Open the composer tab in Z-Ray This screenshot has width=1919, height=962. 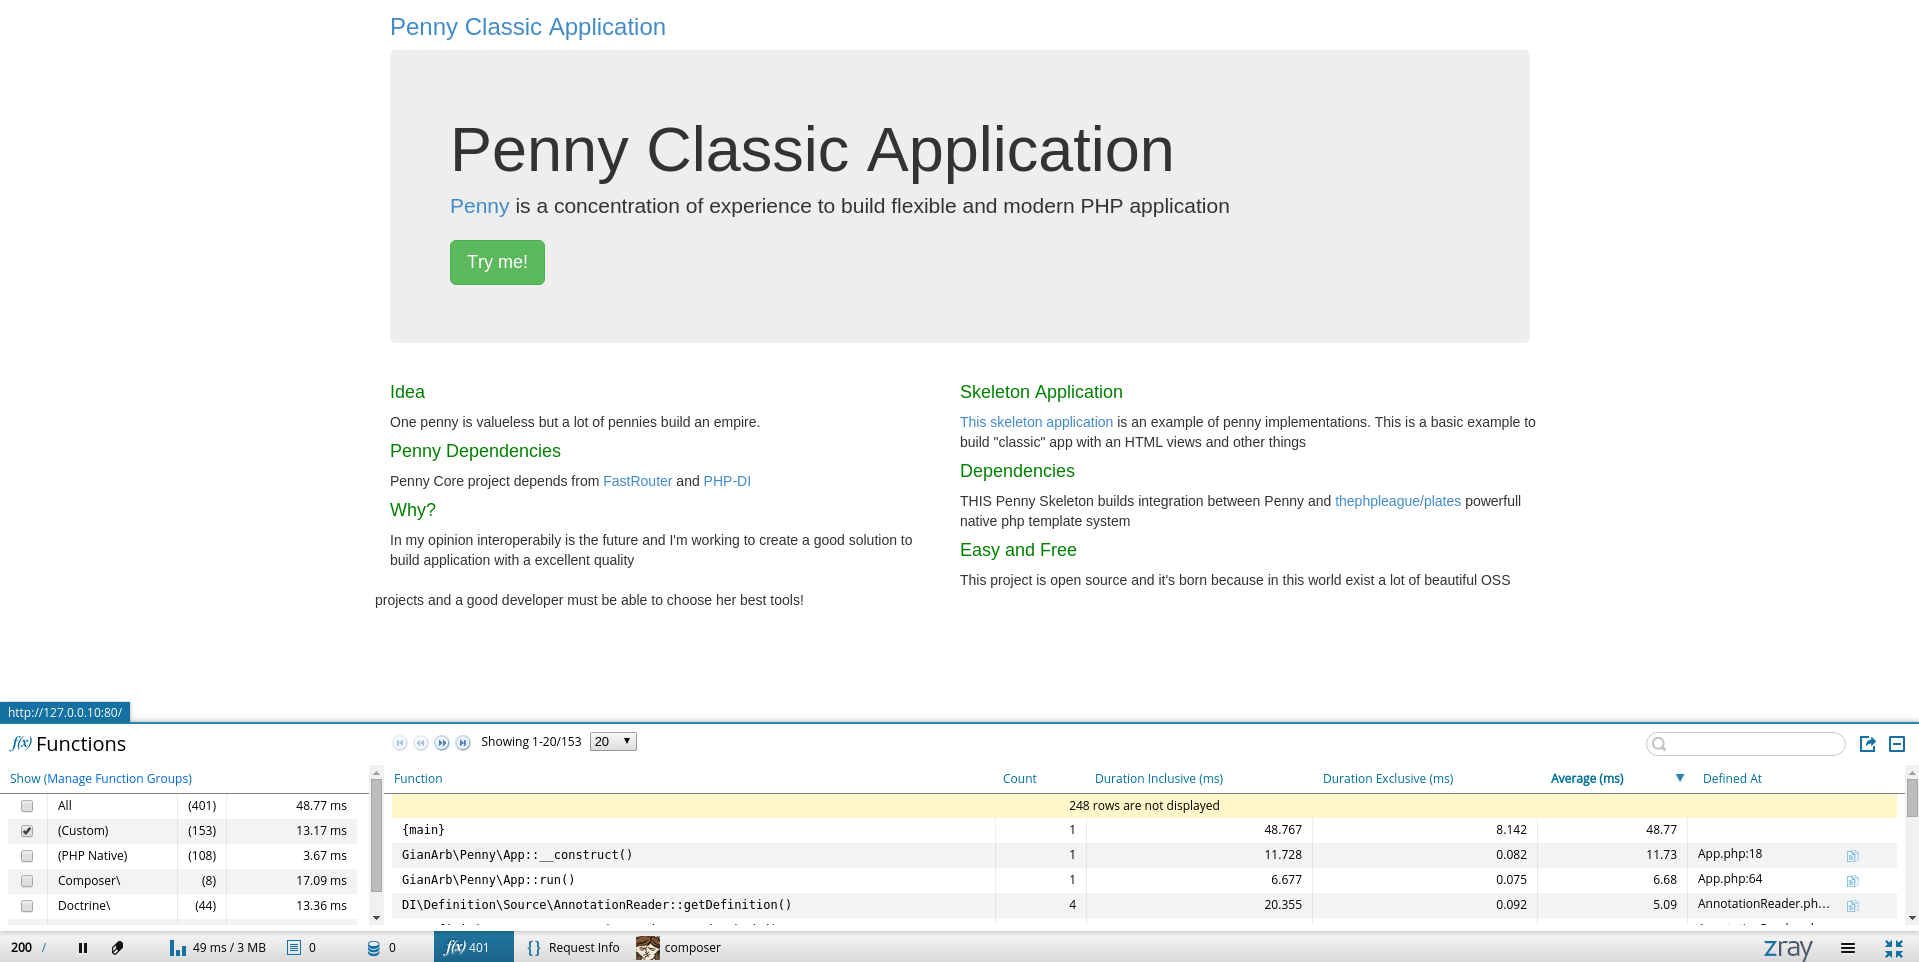[x=679, y=948]
